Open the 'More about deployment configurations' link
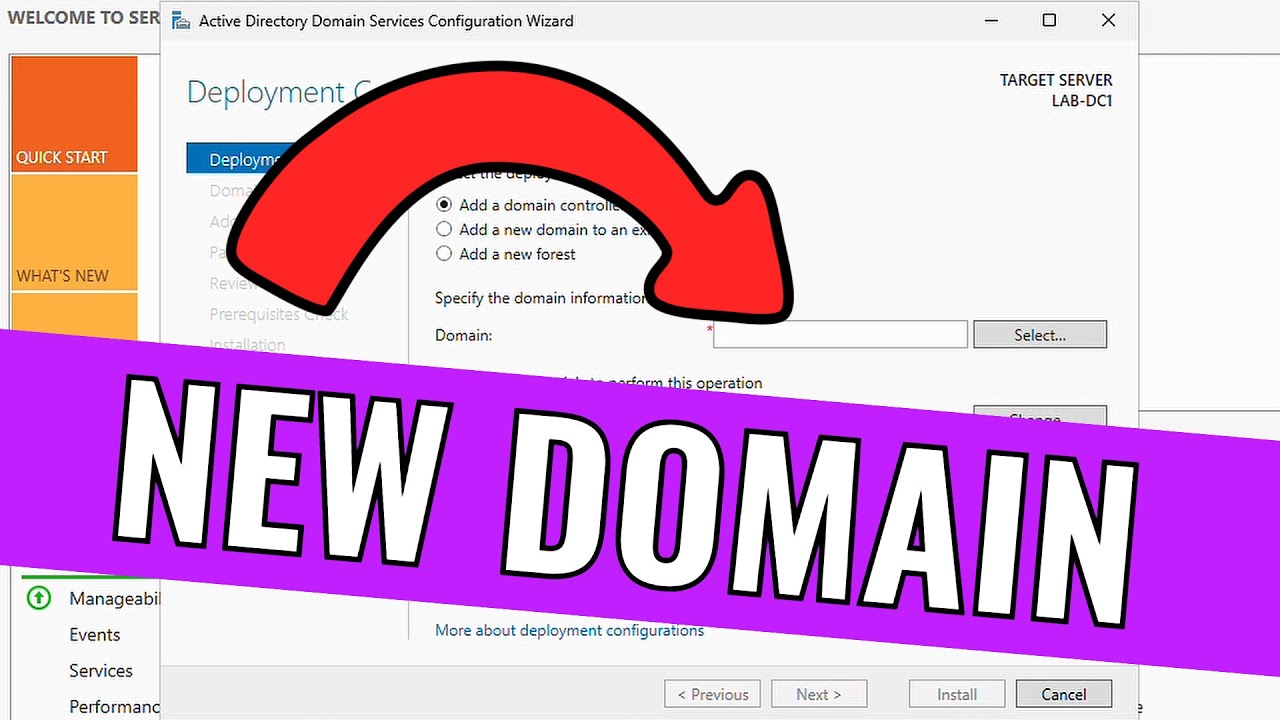The height and width of the screenshot is (720, 1280). (569, 630)
